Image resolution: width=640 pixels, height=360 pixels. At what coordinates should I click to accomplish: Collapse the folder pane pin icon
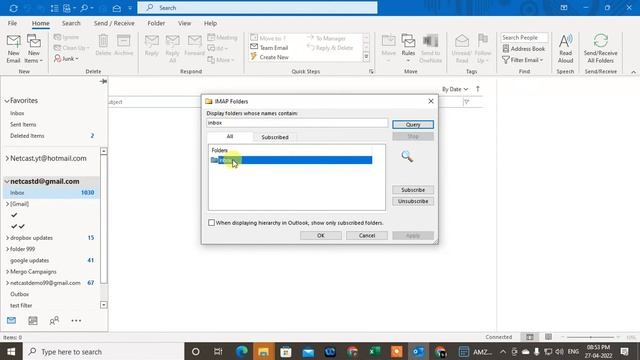point(103,81)
